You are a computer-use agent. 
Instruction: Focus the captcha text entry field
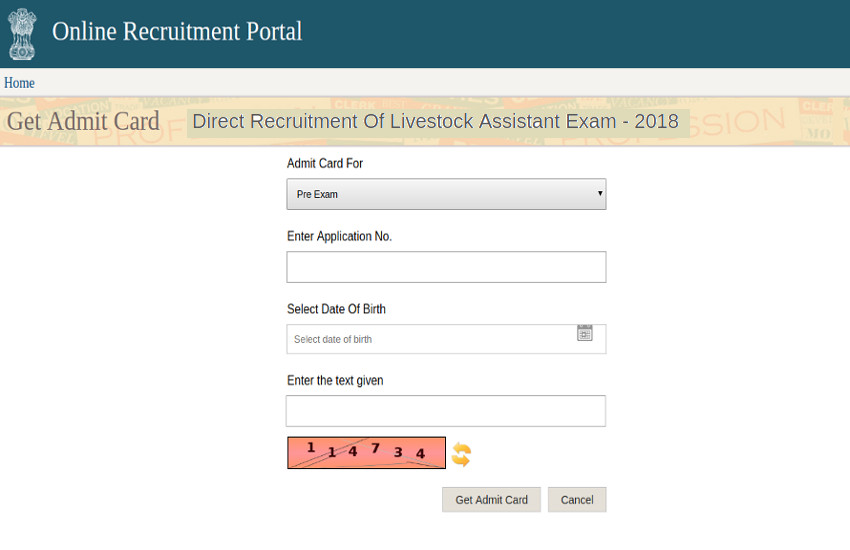coord(446,411)
